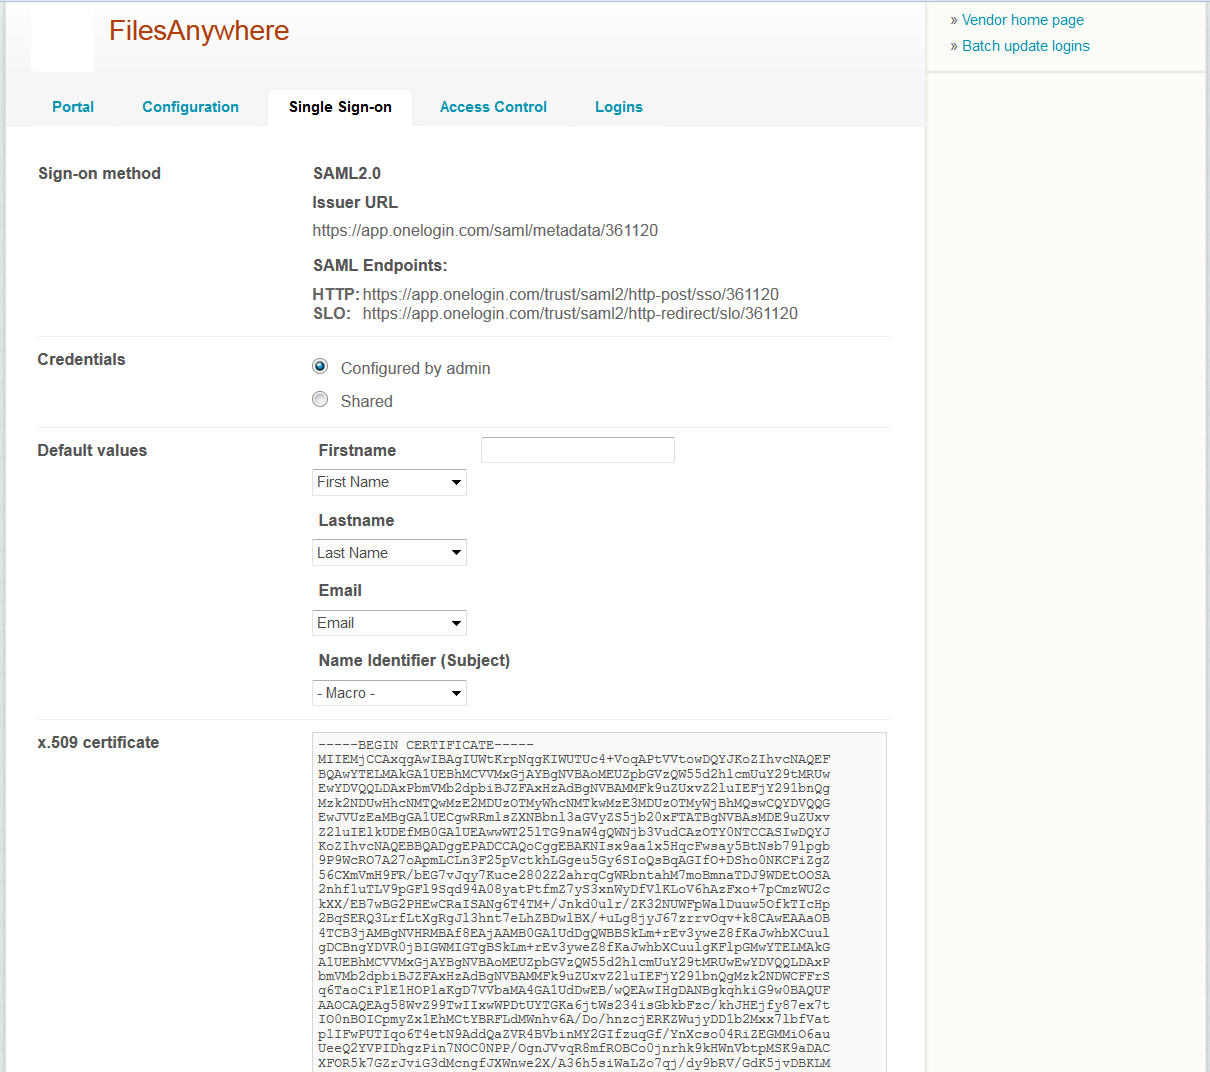Click the SLO http-redirect endpoint URL
This screenshot has width=1210, height=1072.
tap(580, 314)
